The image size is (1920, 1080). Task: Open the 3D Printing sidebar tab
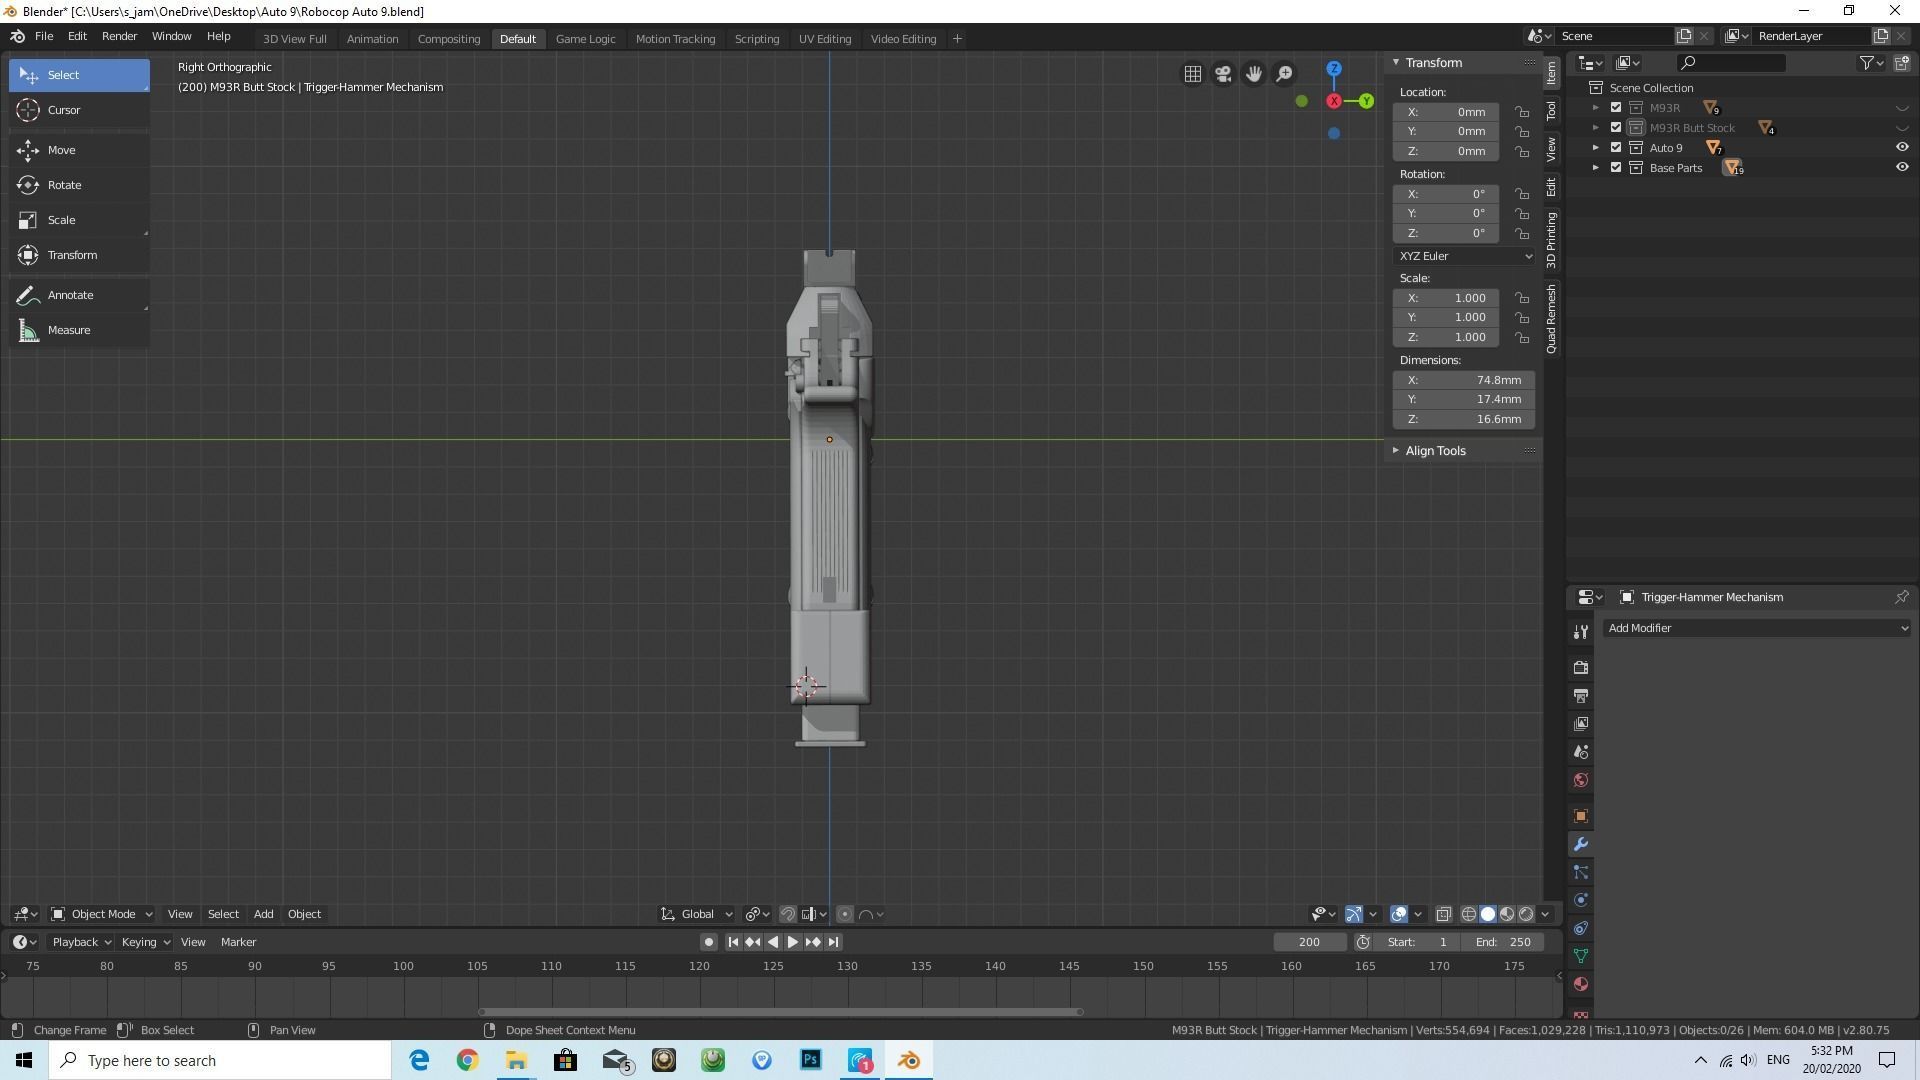coord(1551,240)
